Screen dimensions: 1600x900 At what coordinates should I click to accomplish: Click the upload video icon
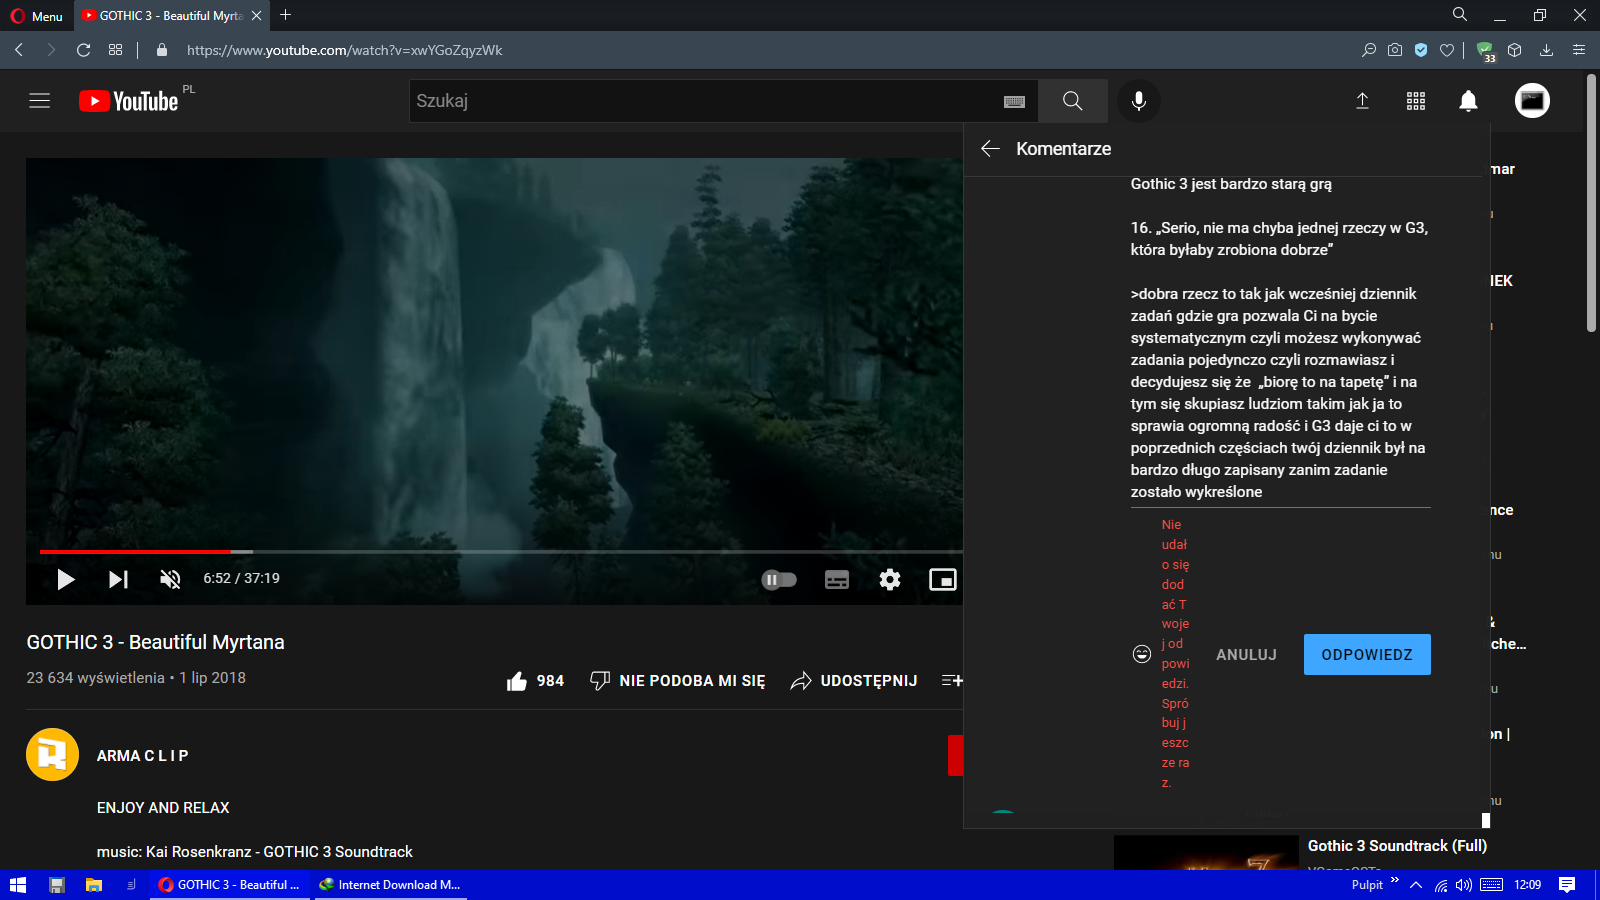(x=1362, y=101)
